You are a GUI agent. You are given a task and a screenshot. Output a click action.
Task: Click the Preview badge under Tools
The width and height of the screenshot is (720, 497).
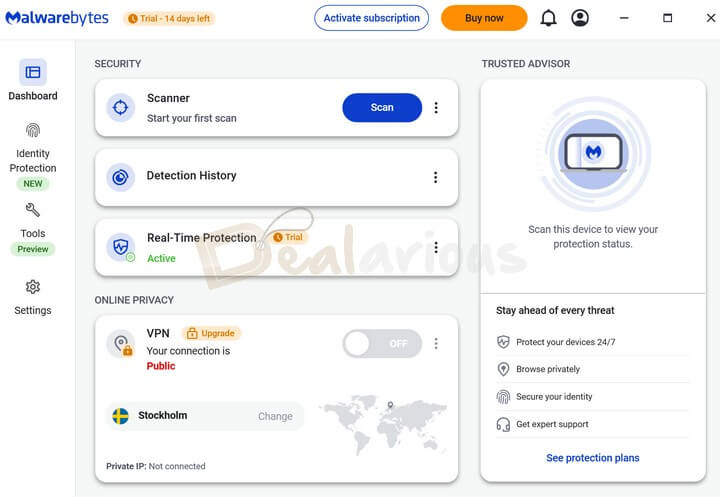33,249
